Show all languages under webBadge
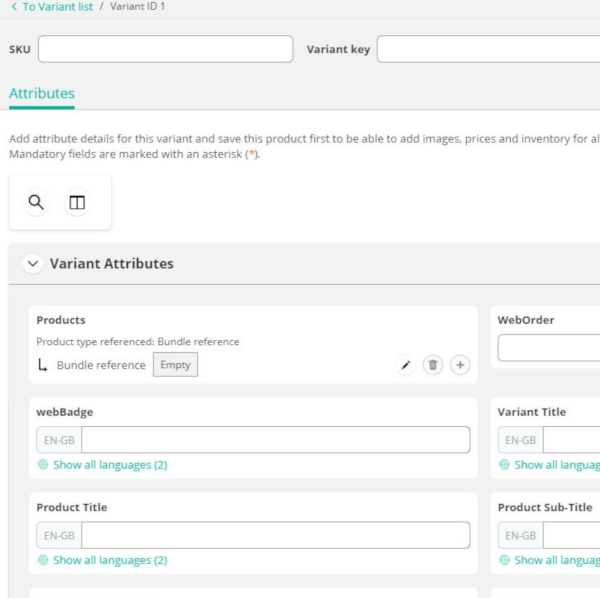This screenshot has width=600, height=598. coord(110,465)
